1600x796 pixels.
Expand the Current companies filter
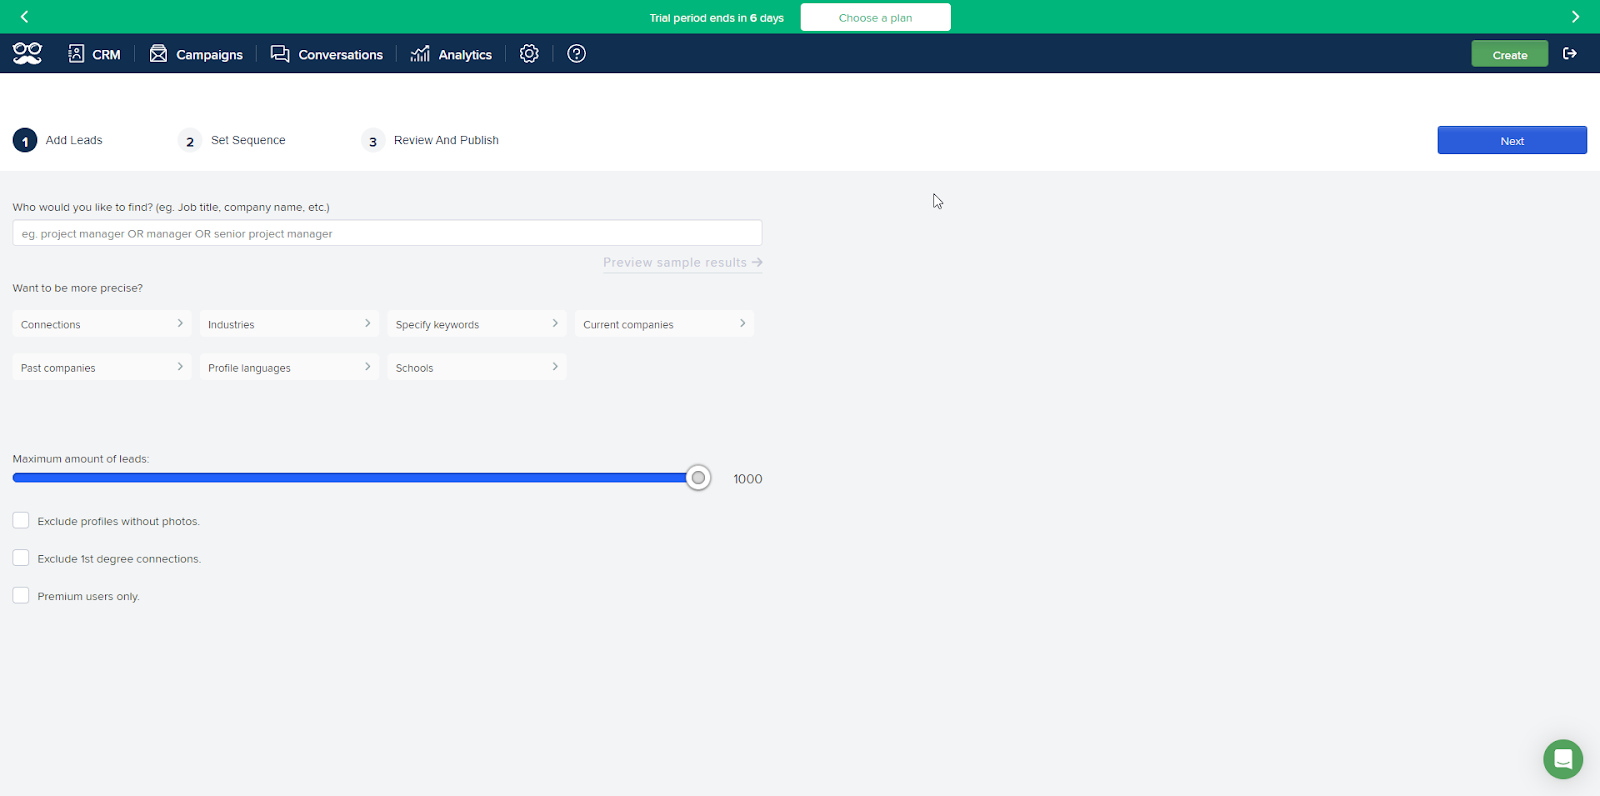pos(664,324)
